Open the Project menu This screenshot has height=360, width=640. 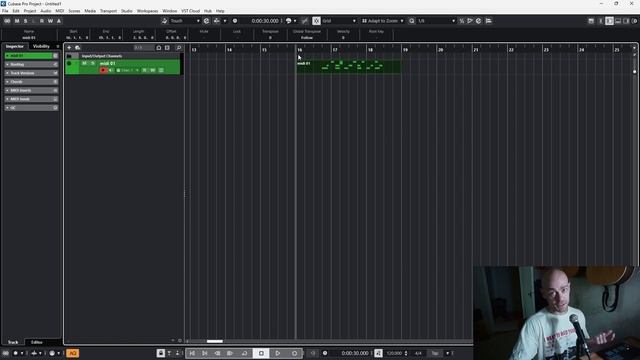point(30,11)
